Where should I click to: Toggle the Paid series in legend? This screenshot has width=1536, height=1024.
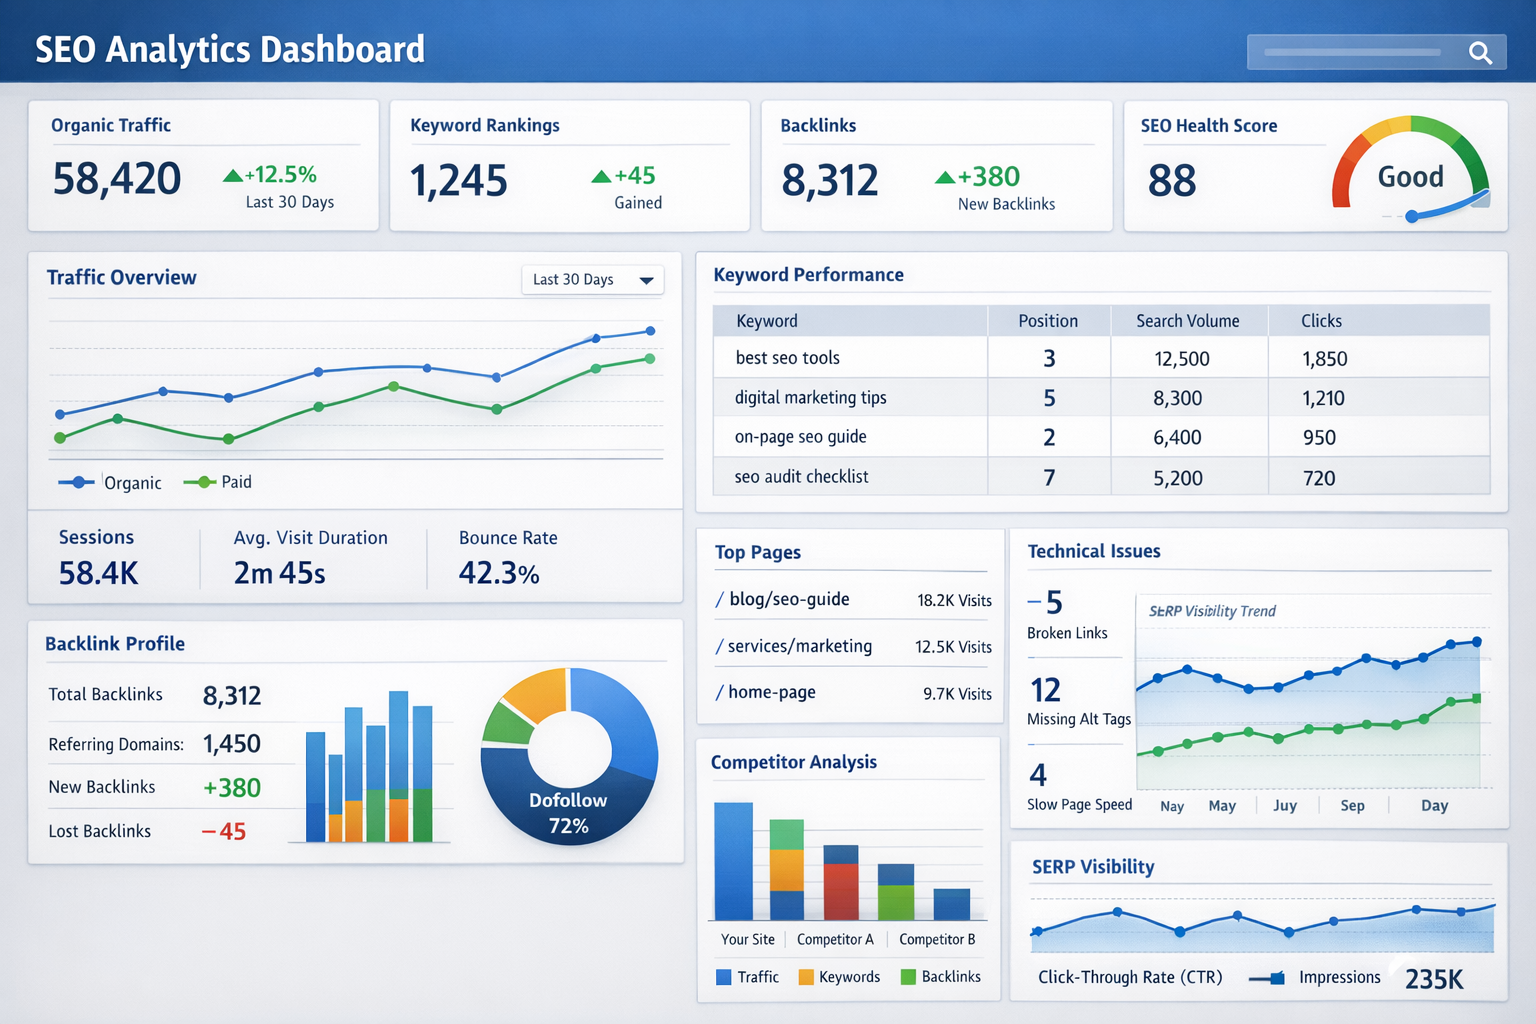pyautogui.click(x=218, y=482)
